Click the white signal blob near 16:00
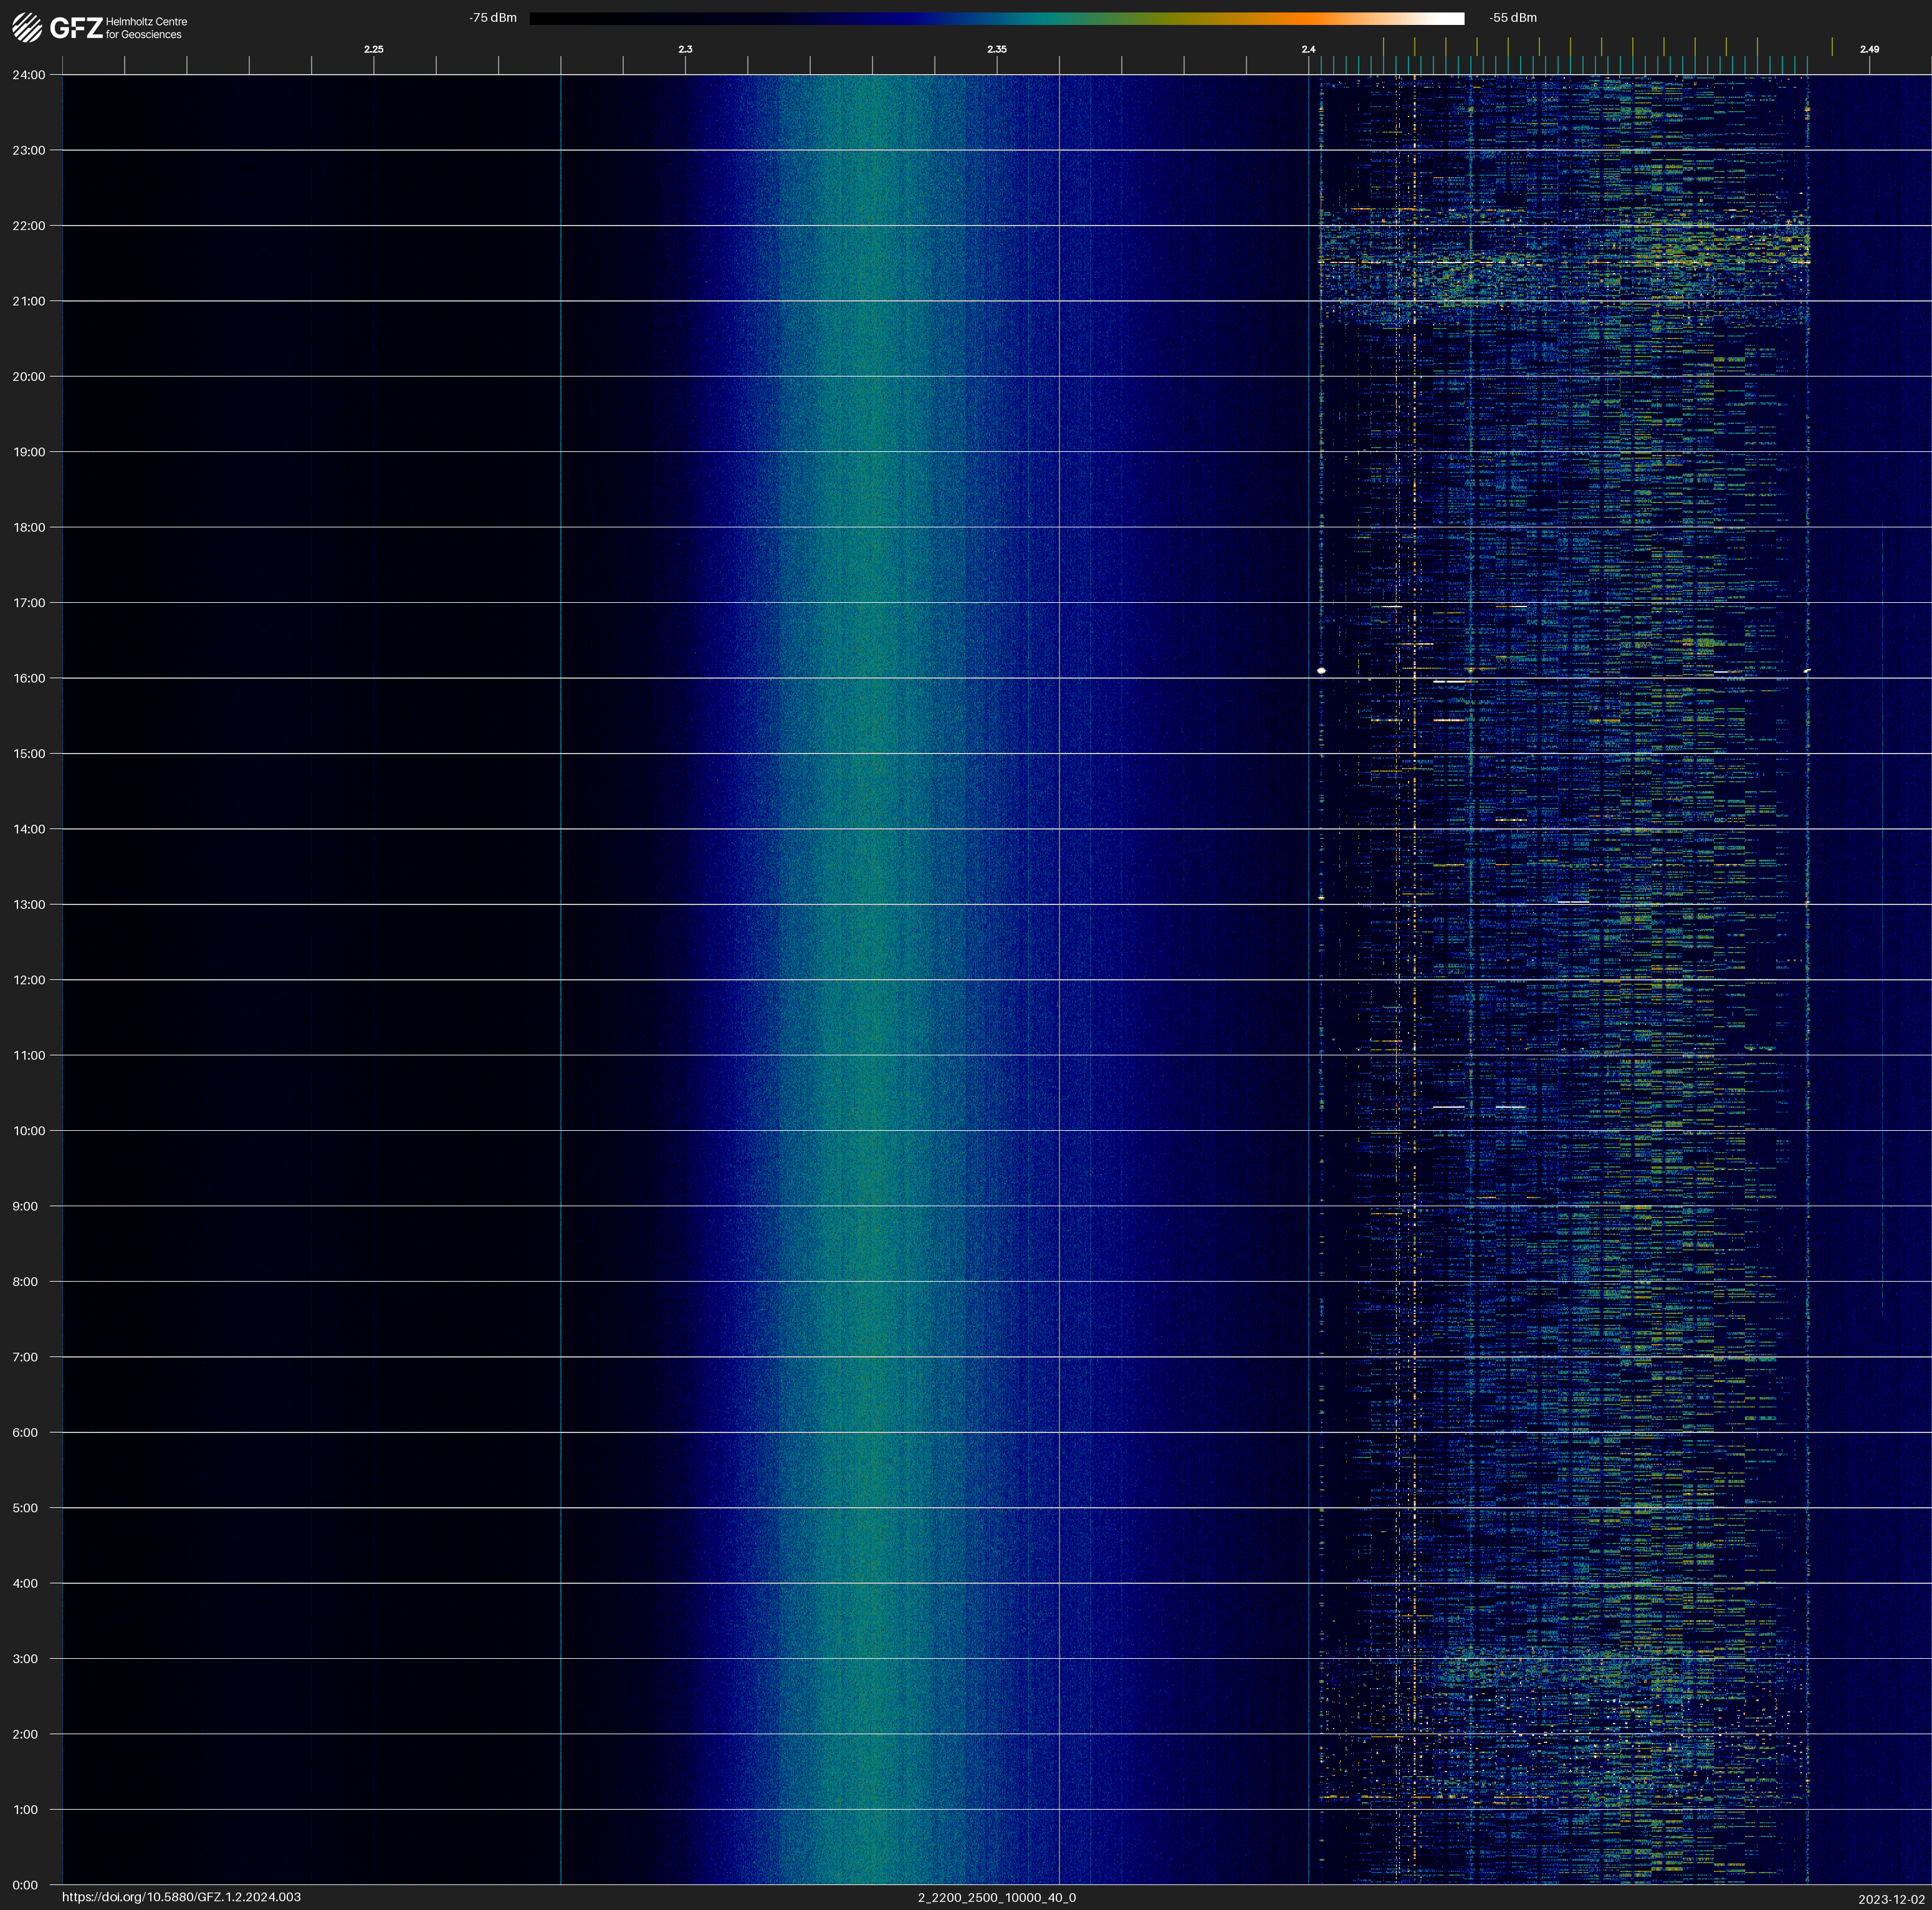The height and width of the screenshot is (1910, 1932). click(x=1321, y=671)
